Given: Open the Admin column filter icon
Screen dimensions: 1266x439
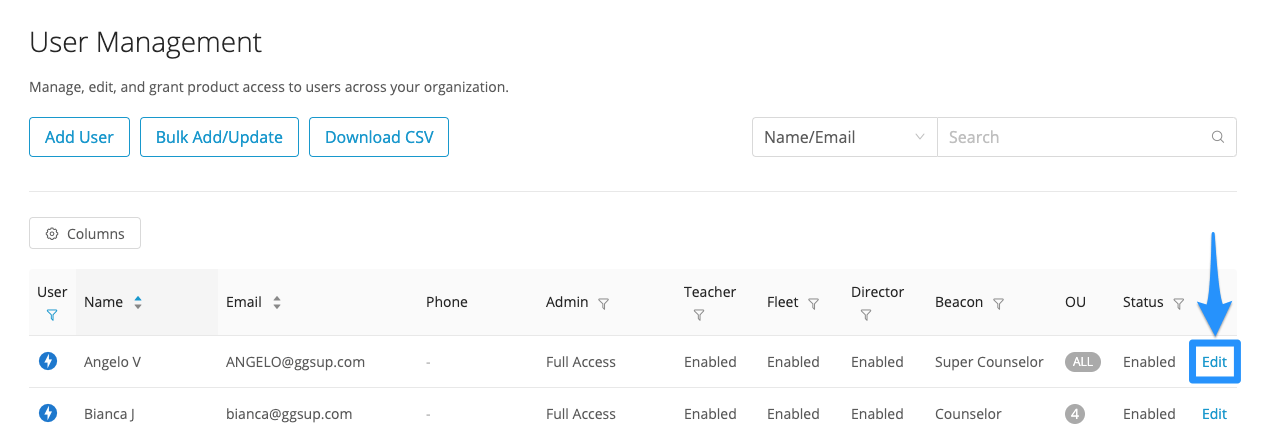Looking at the screenshot, I should (x=604, y=303).
